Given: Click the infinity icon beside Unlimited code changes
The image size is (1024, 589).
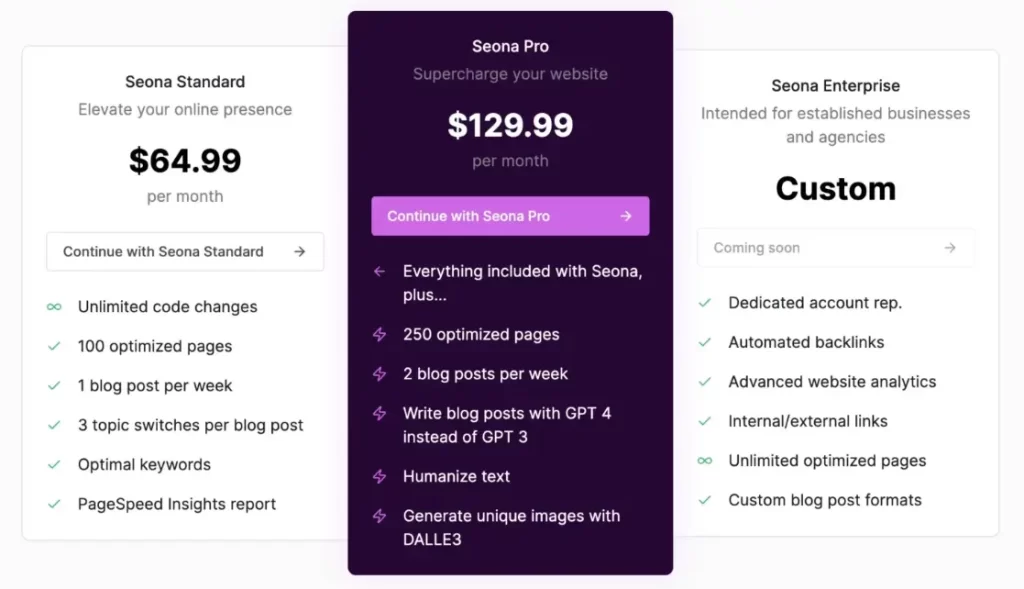Looking at the screenshot, I should click(x=54, y=307).
